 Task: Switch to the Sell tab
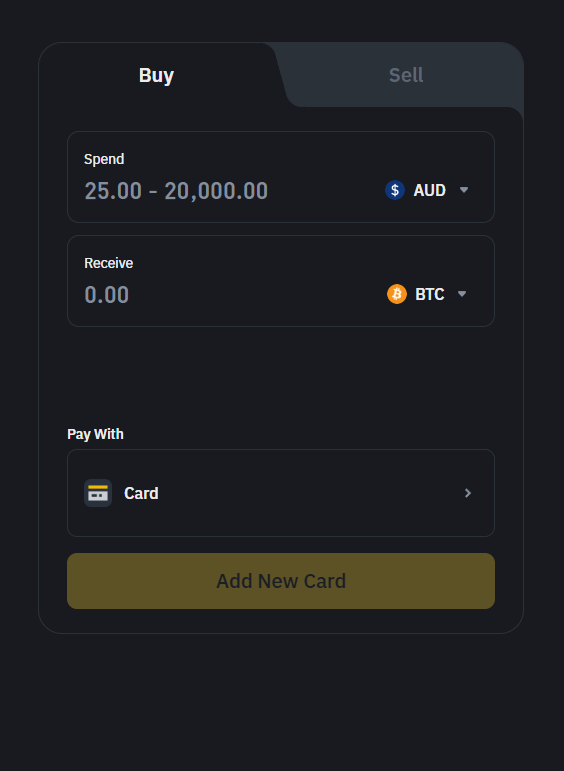point(406,75)
